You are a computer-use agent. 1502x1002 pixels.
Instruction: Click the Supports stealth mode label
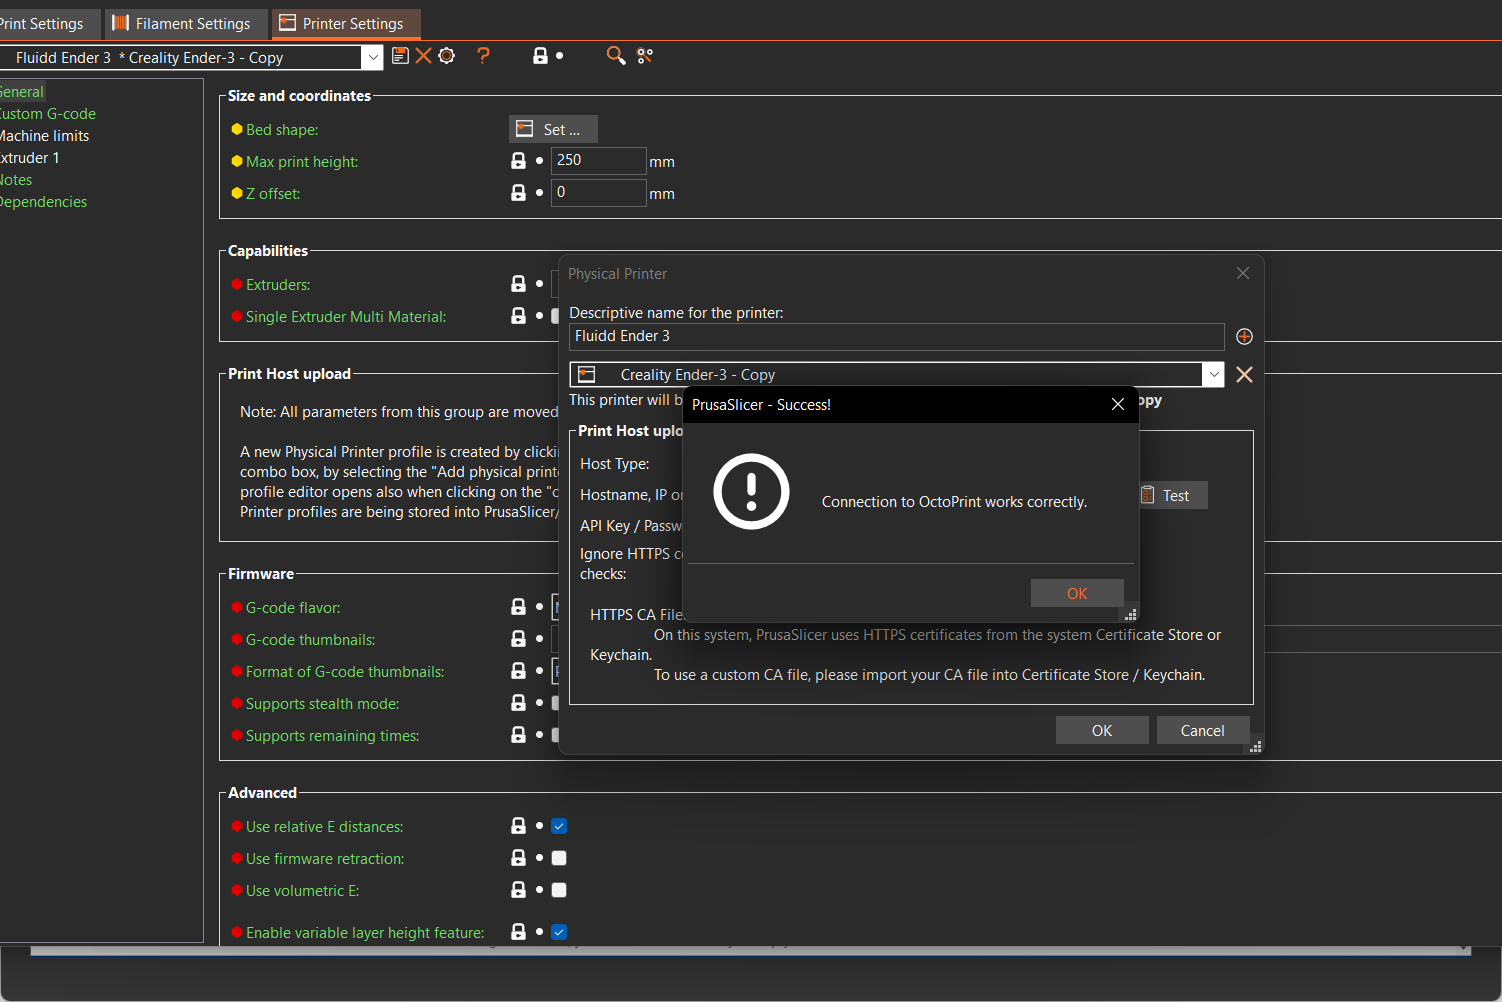click(x=322, y=703)
